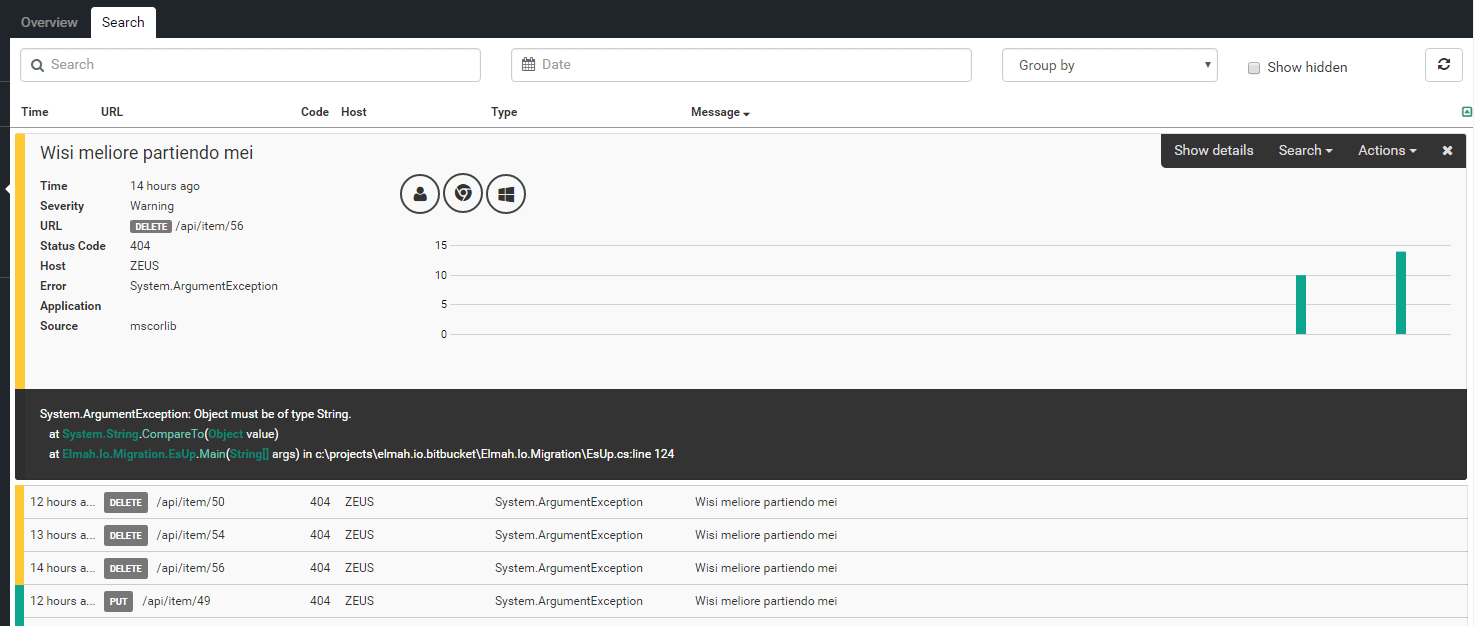
Task: Click the System.String link in stack trace
Action: [x=100, y=434]
